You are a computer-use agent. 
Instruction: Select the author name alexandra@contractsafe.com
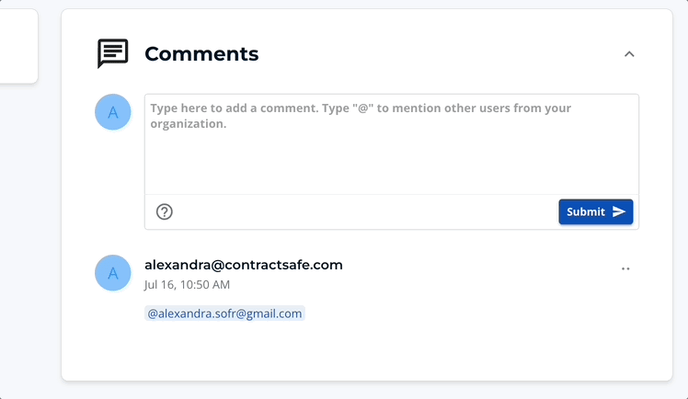[244, 265]
